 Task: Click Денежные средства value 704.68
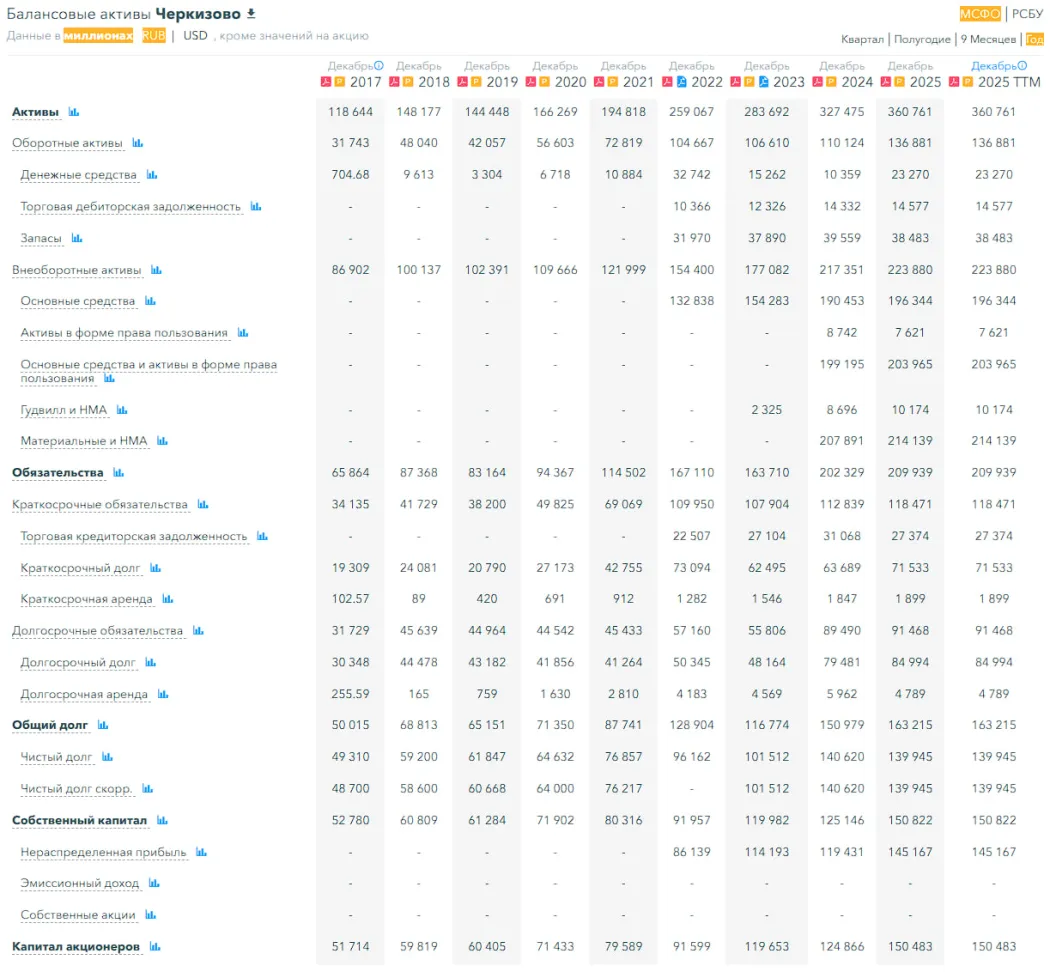[350, 175]
